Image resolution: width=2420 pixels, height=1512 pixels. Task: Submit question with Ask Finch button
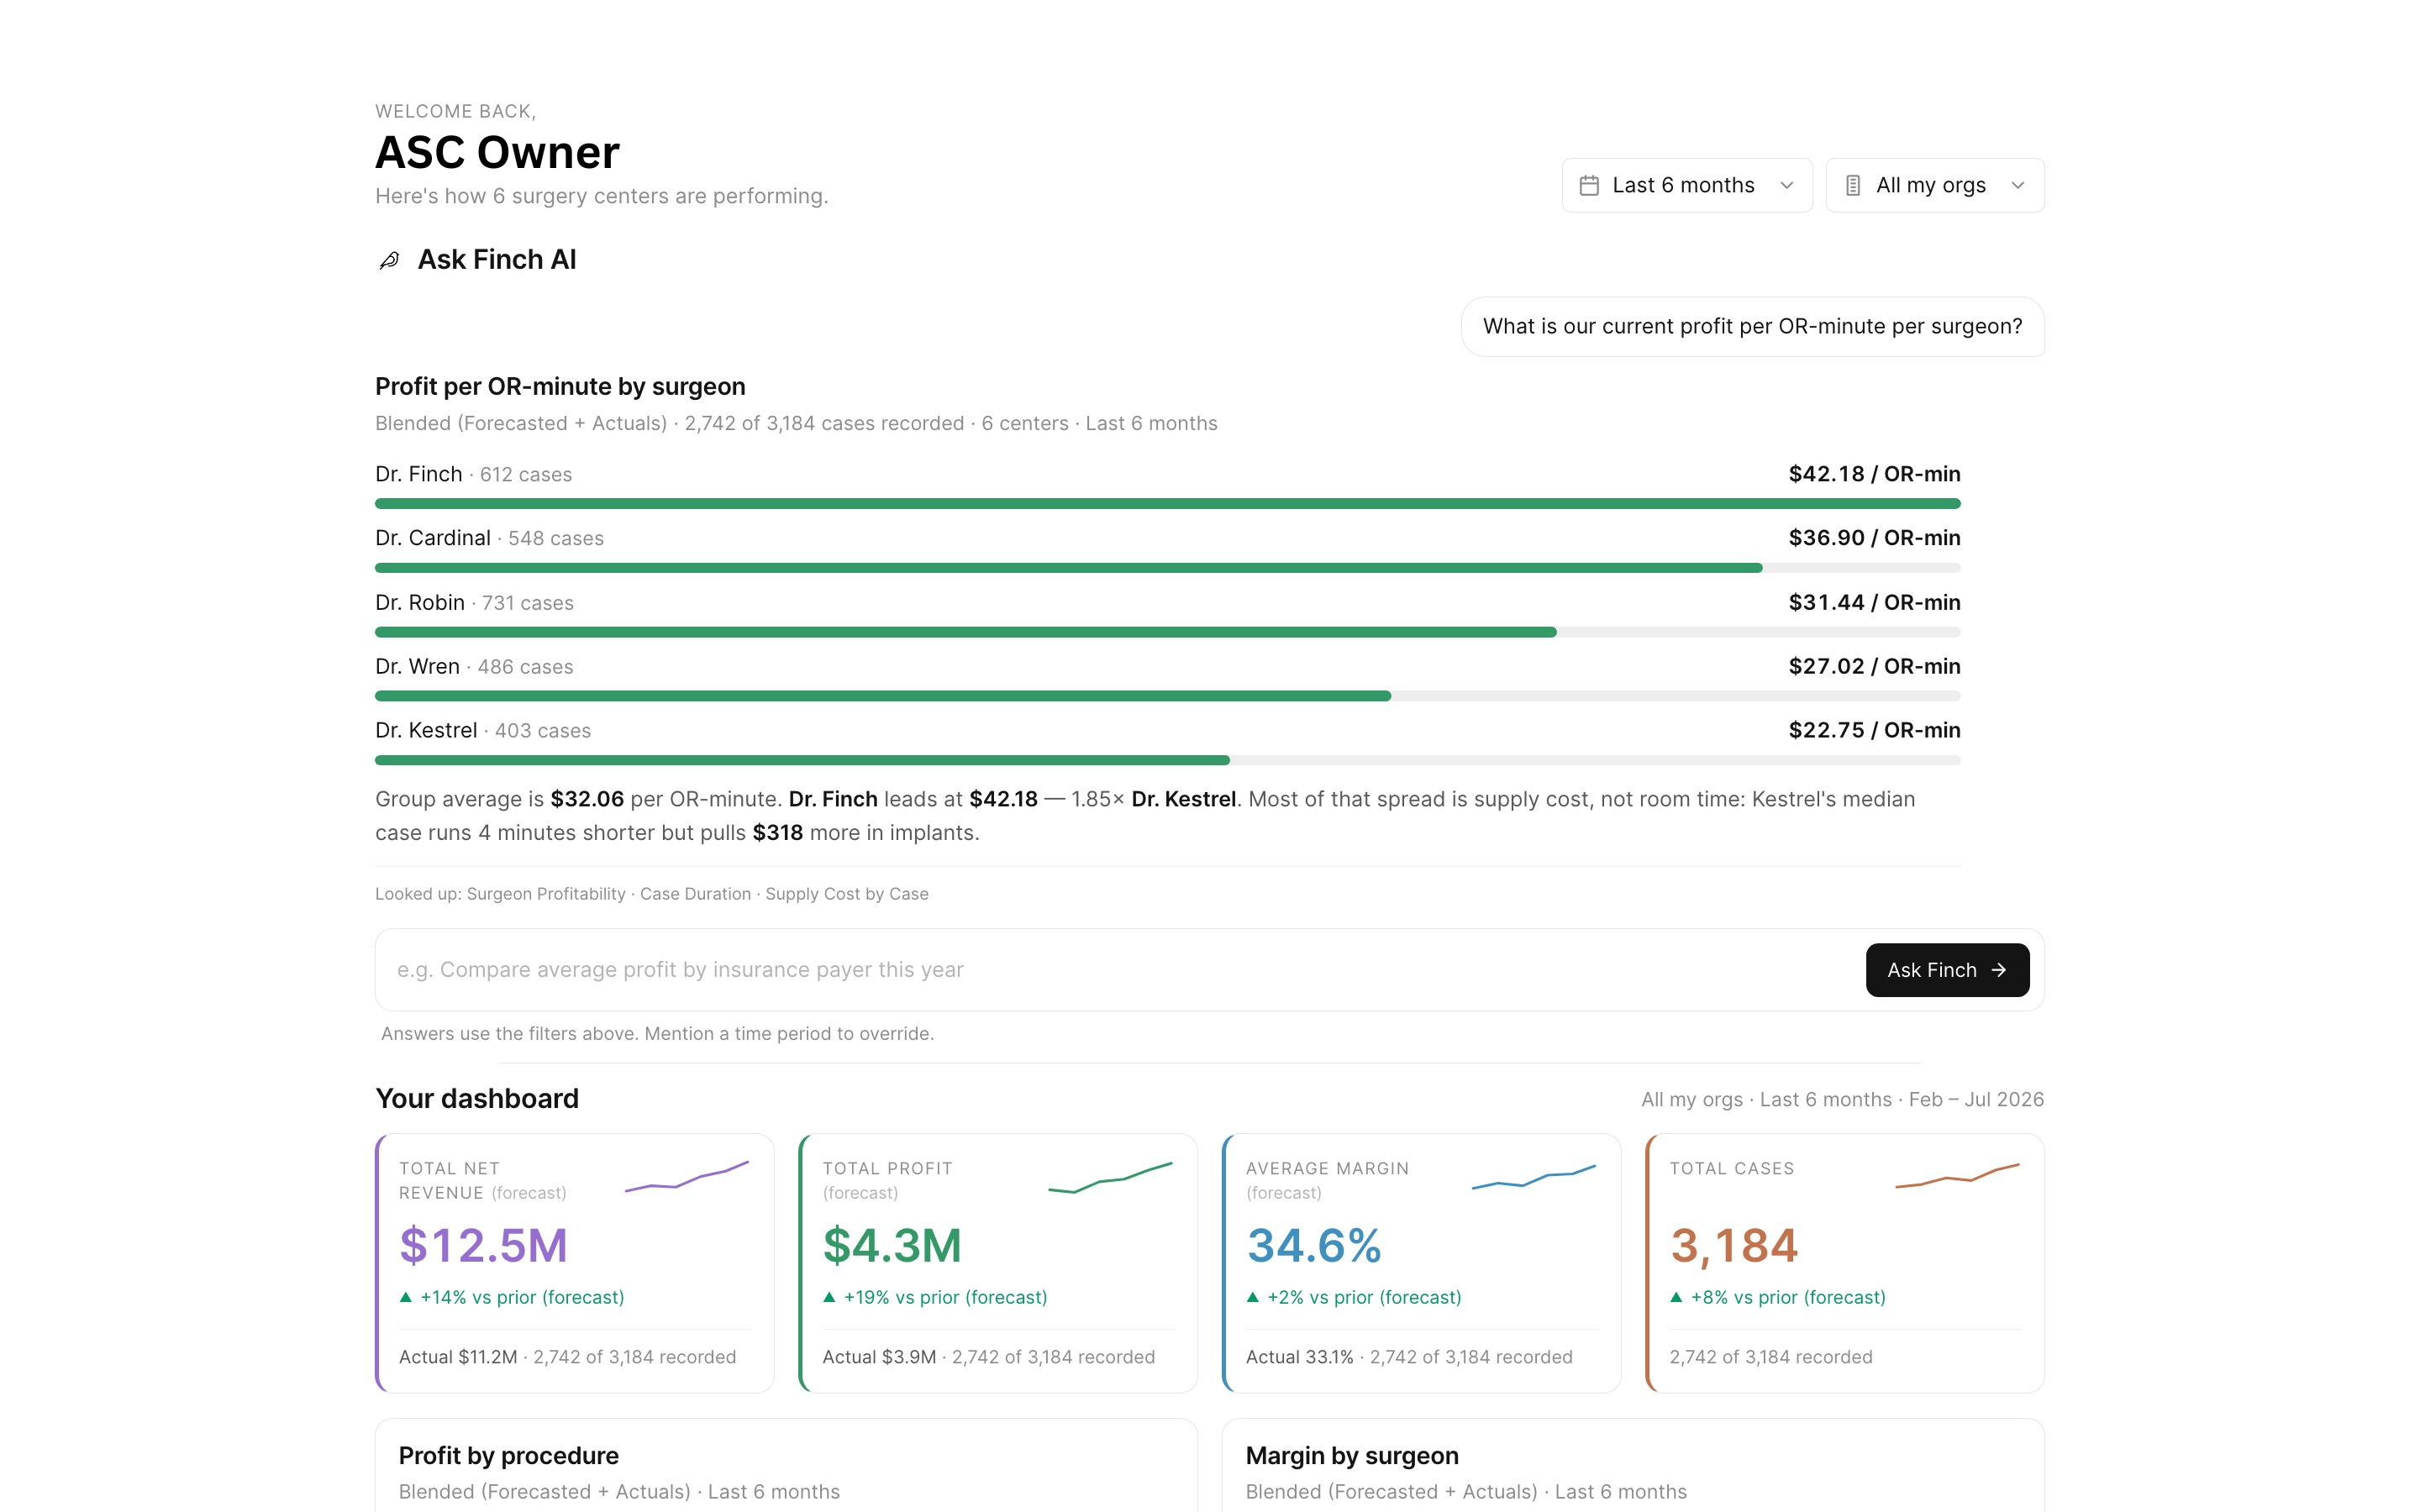(1947, 970)
